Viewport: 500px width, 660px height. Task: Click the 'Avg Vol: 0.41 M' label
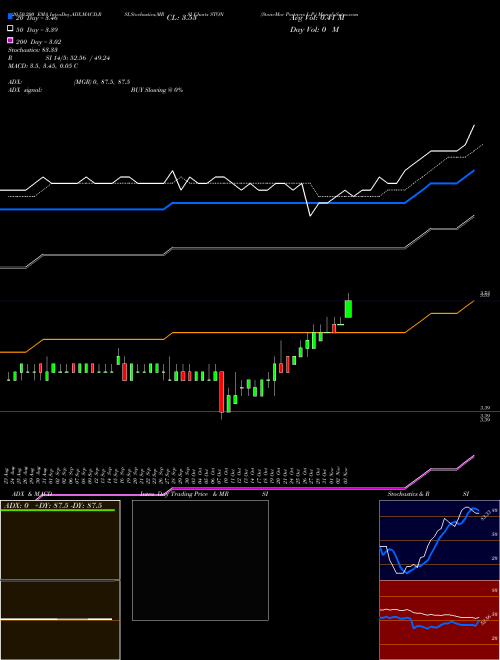coord(317,18)
